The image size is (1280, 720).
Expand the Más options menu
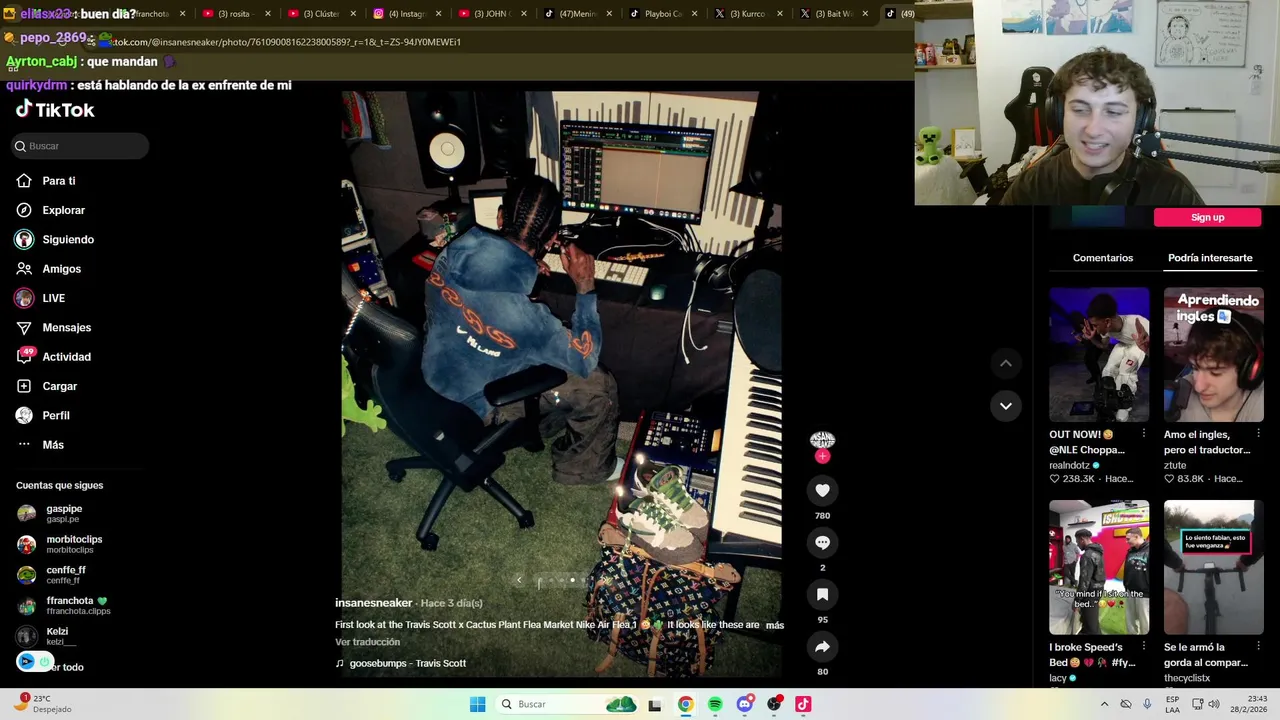point(53,445)
